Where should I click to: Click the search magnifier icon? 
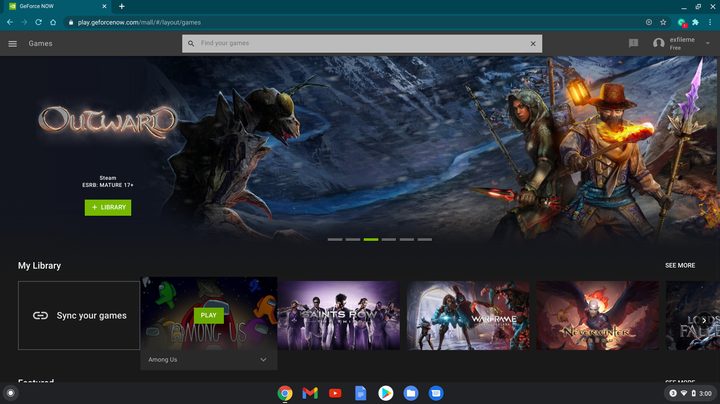click(x=191, y=44)
